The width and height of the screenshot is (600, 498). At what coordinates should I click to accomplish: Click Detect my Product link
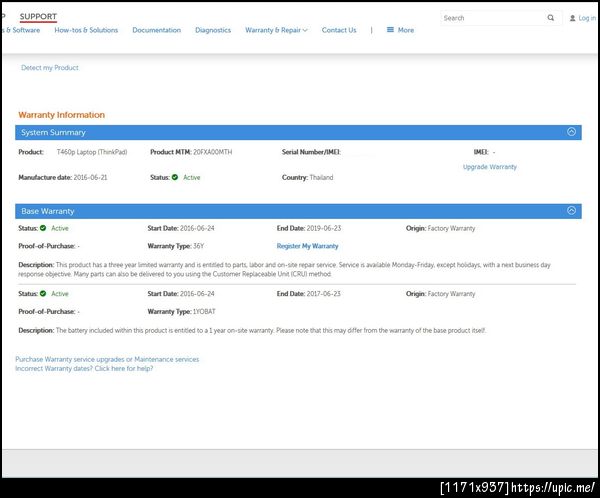(x=50, y=68)
